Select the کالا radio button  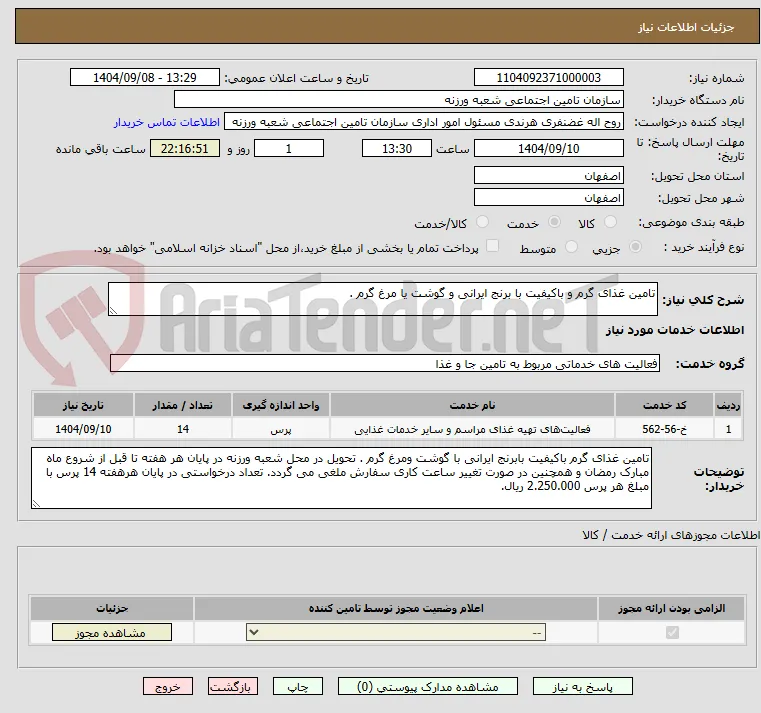[x=610, y=222]
